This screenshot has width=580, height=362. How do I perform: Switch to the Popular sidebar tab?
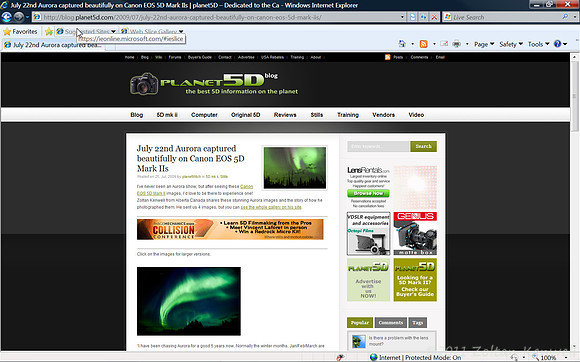point(360,322)
